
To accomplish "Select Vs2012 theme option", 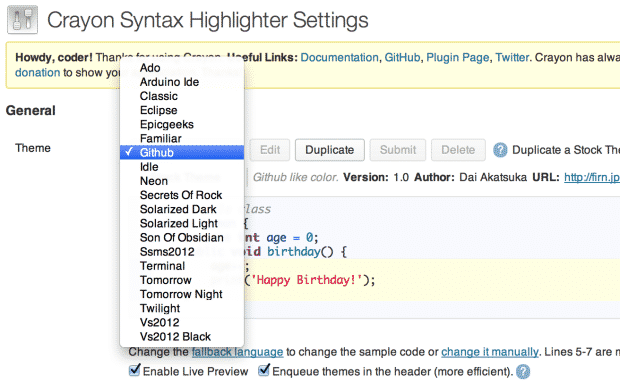I will [x=182, y=323].
